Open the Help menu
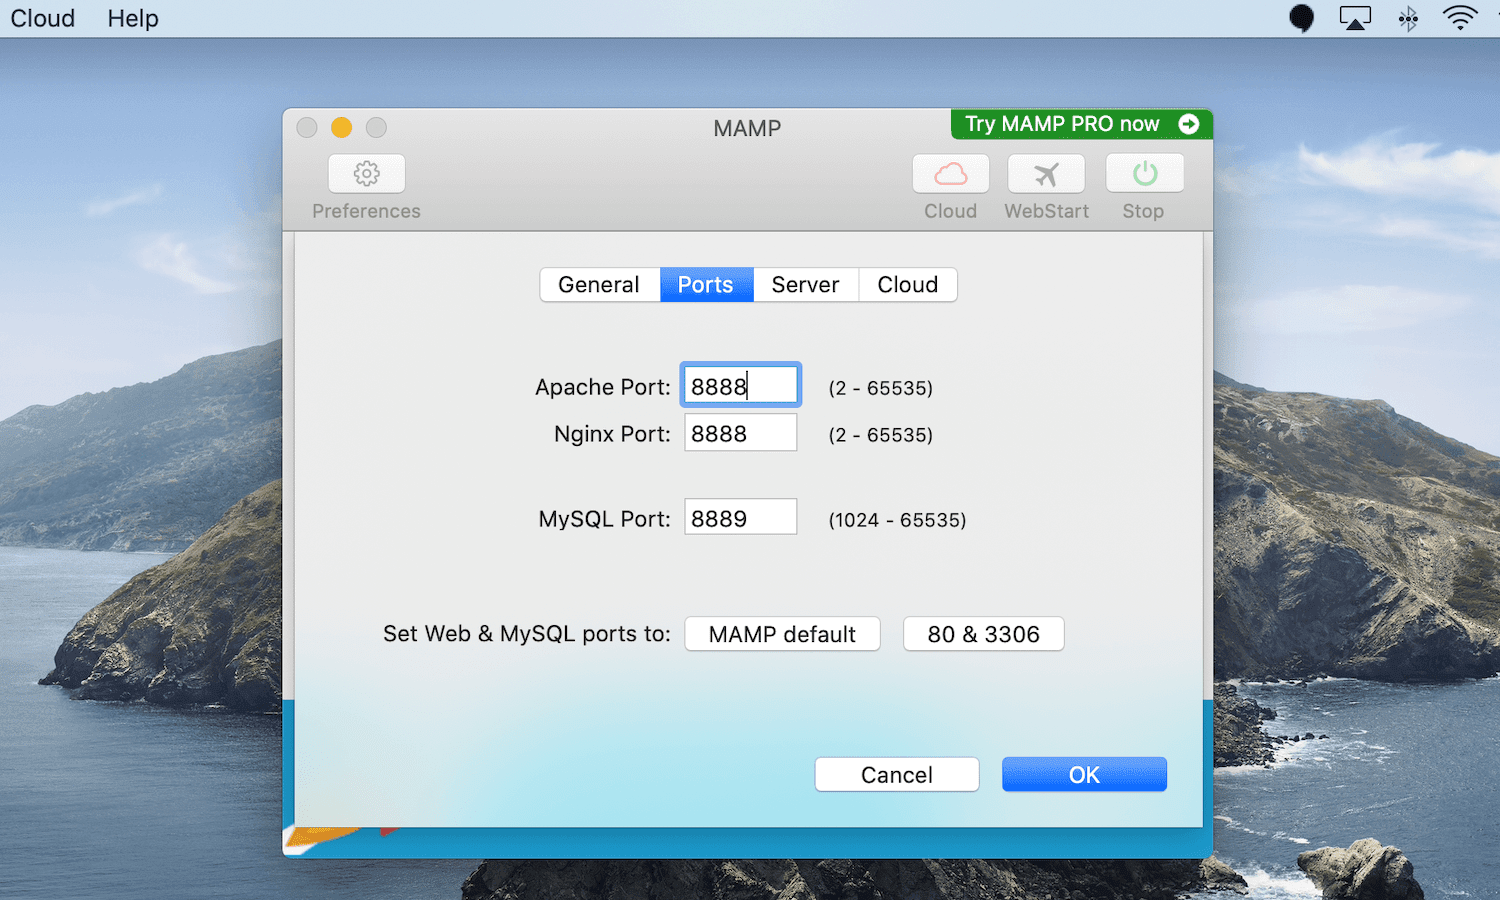Screen dimensions: 1500x900 (x=133, y=18)
